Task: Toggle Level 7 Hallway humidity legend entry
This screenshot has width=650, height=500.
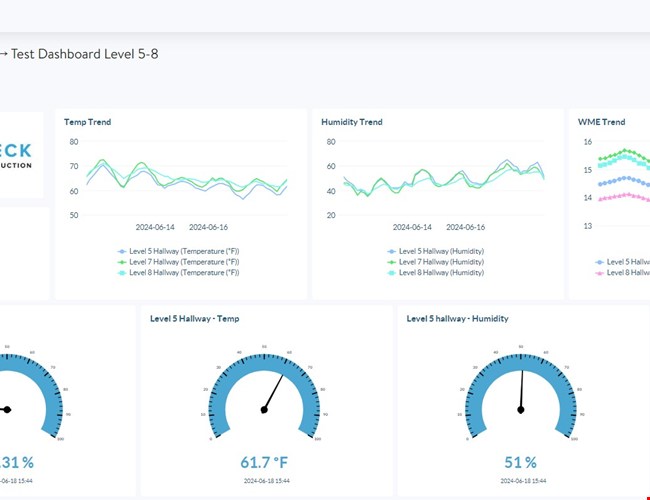Action: tap(436, 262)
